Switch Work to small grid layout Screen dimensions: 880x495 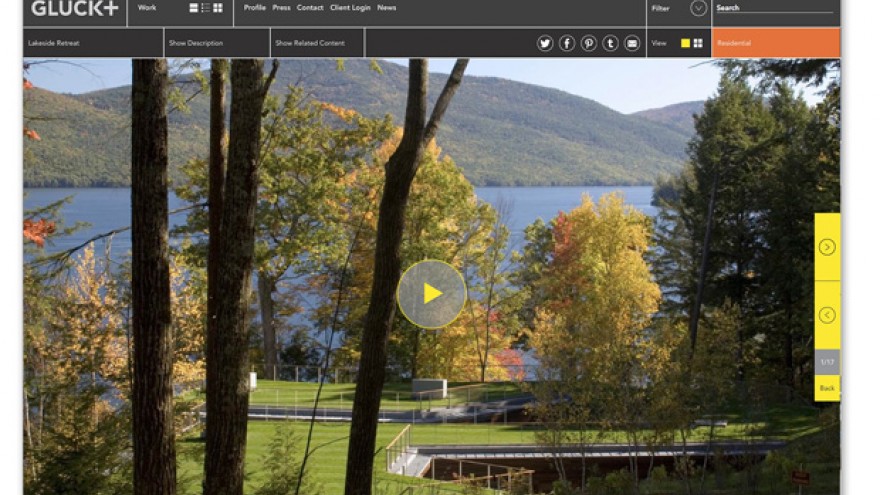(218, 8)
